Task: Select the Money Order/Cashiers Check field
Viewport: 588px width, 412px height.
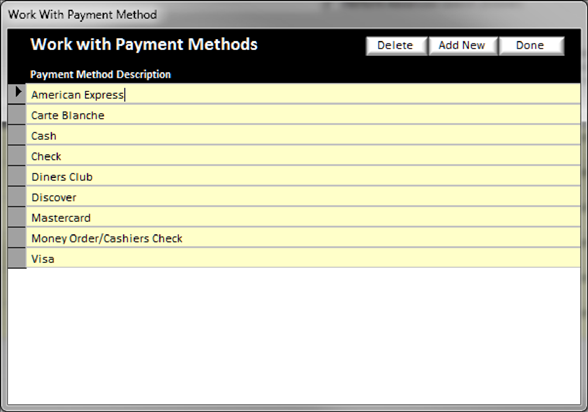Action: coord(303,238)
